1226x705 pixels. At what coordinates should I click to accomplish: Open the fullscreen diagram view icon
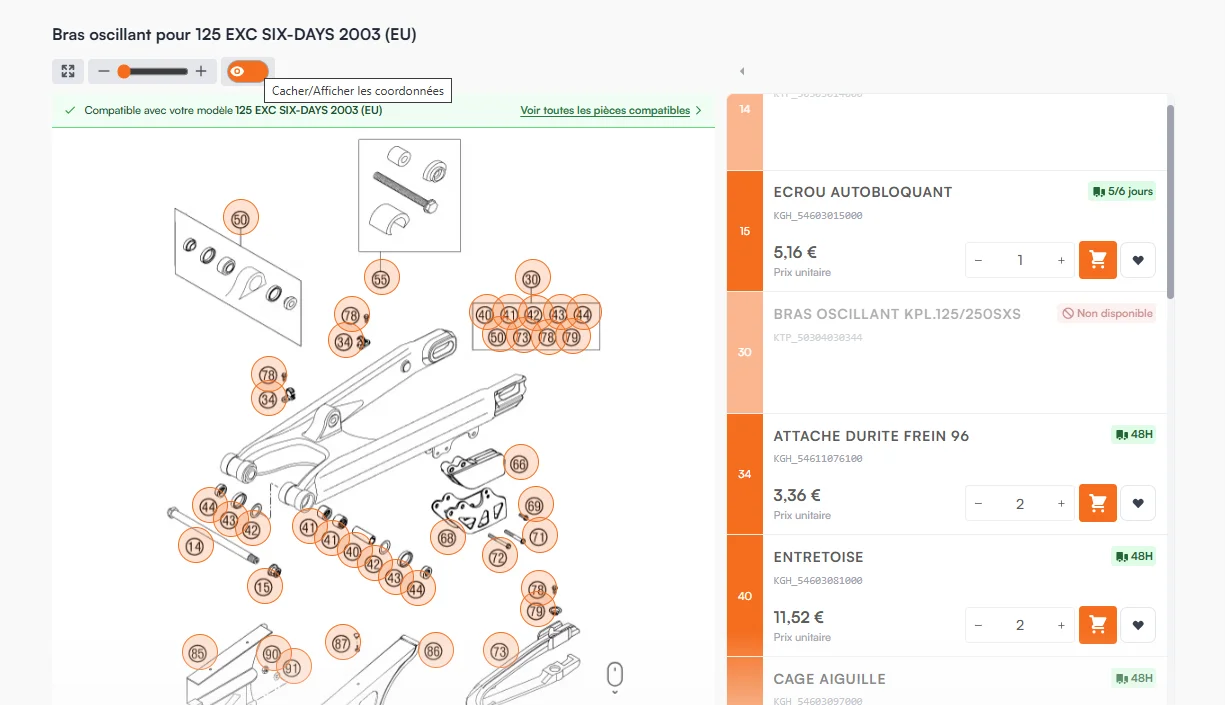tap(67, 71)
